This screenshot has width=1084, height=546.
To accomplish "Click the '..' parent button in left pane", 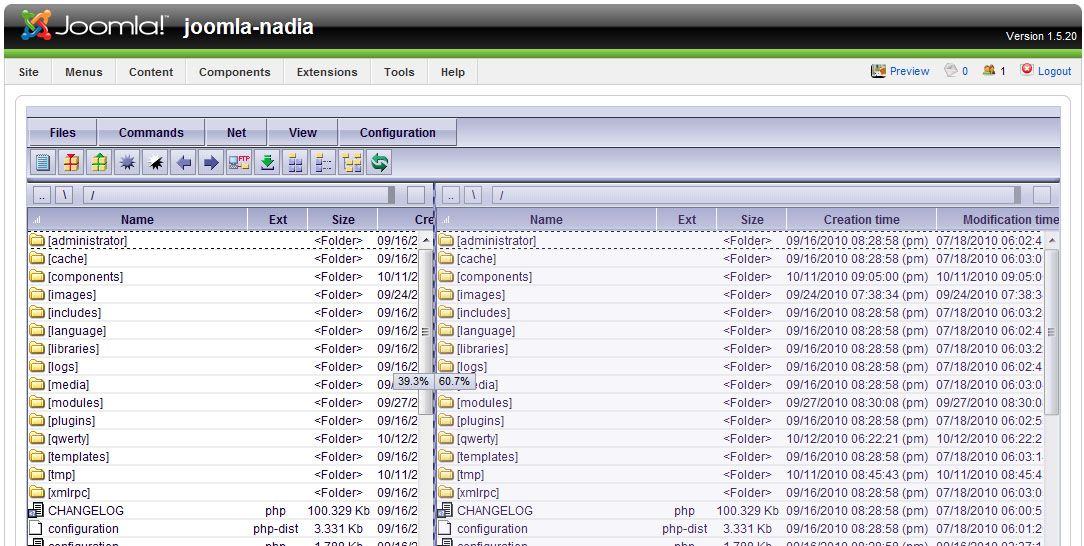I will pos(42,196).
